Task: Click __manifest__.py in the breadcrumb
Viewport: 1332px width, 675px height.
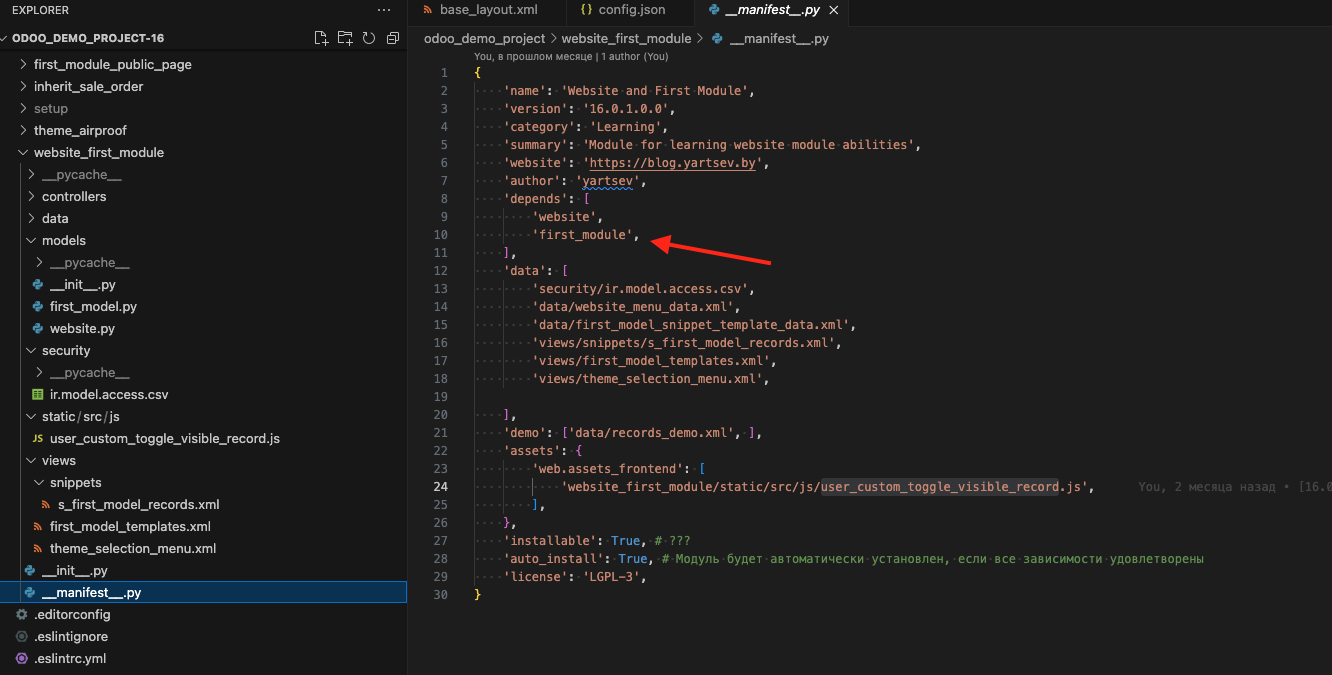Action: coord(779,39)
